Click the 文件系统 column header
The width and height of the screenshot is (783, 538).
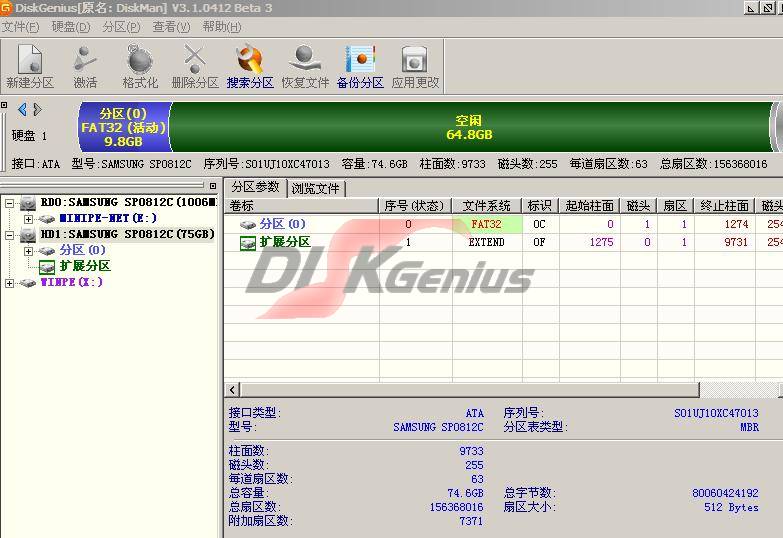[x=487, y=206]
